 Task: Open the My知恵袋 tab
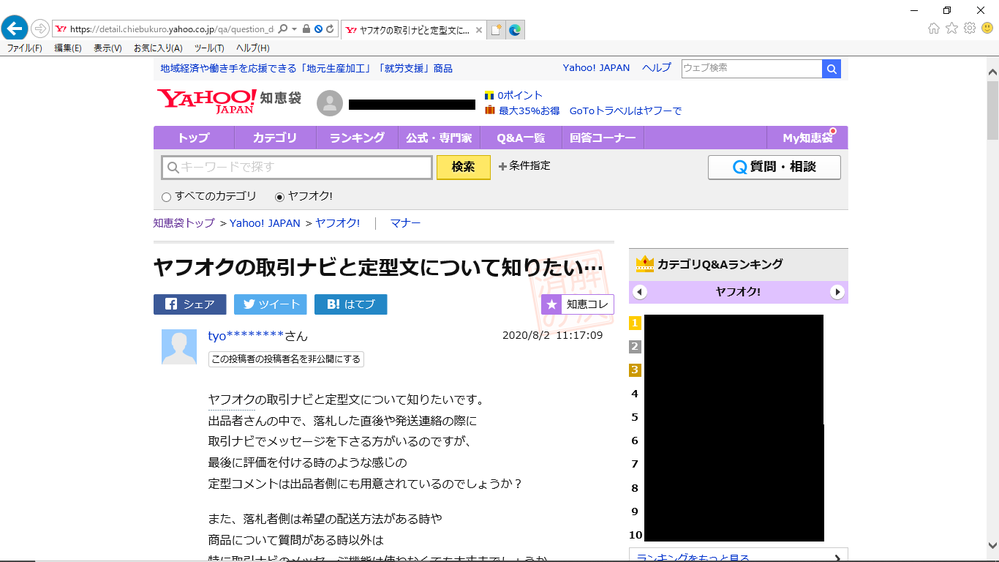pos(807,138)
